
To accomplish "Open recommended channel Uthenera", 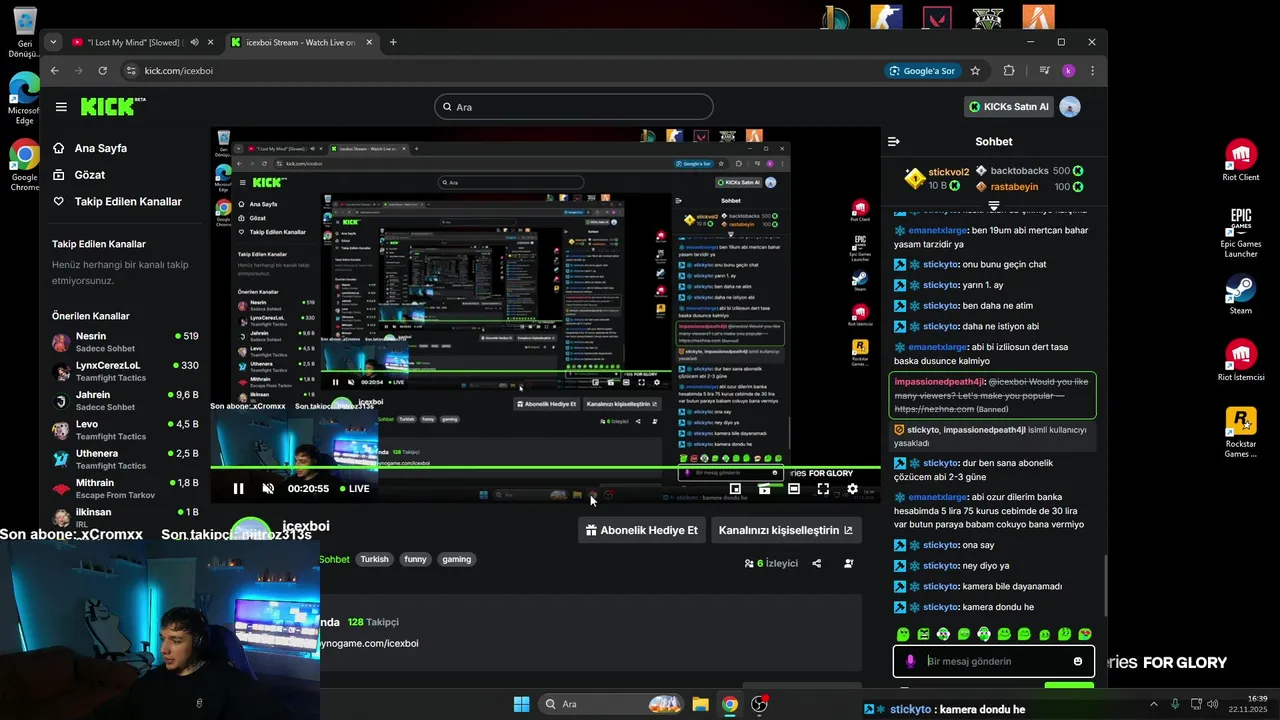I will coord(125,459).
